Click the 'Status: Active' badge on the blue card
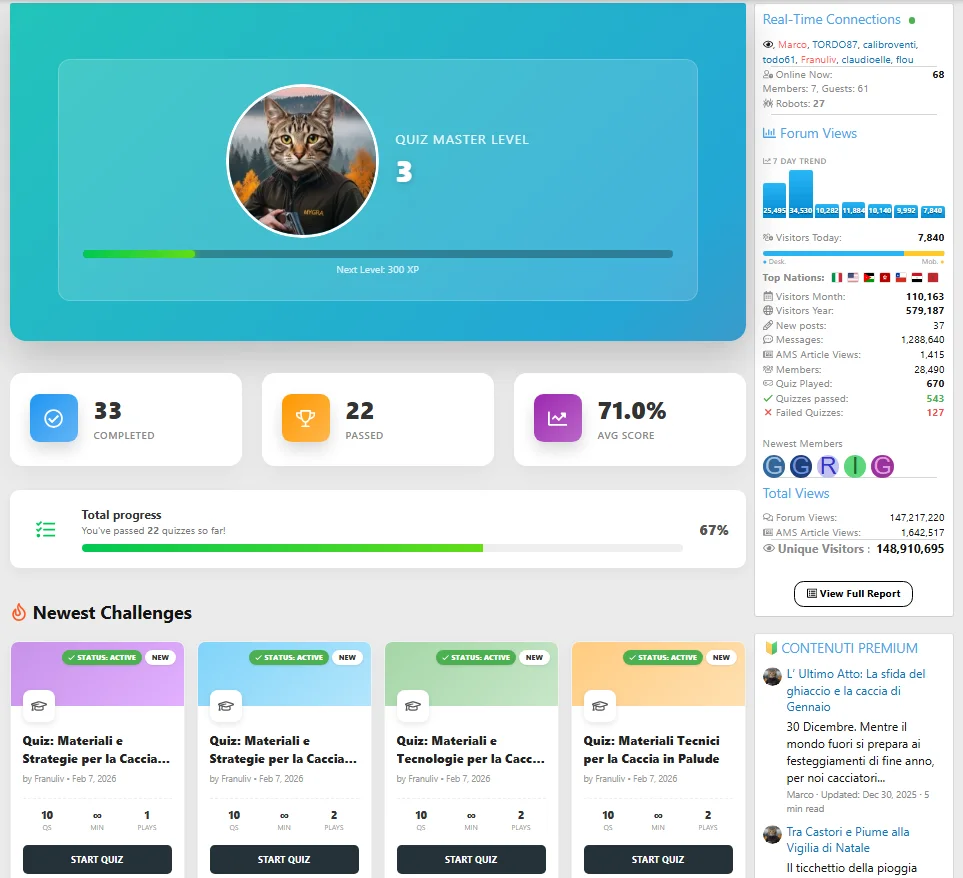Image resolution: width=963 pixels, height=878 pixels. (x=289, y=658)
